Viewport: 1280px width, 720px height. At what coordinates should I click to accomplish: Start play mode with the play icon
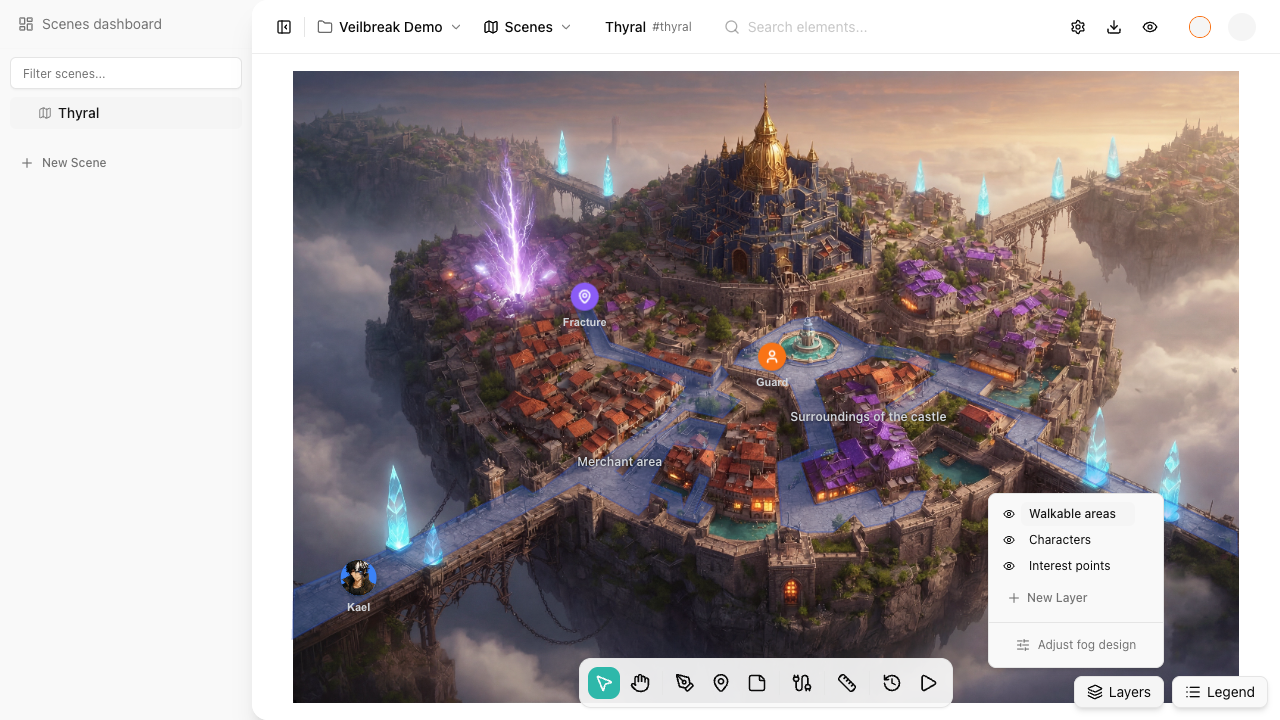pos(929,683)
